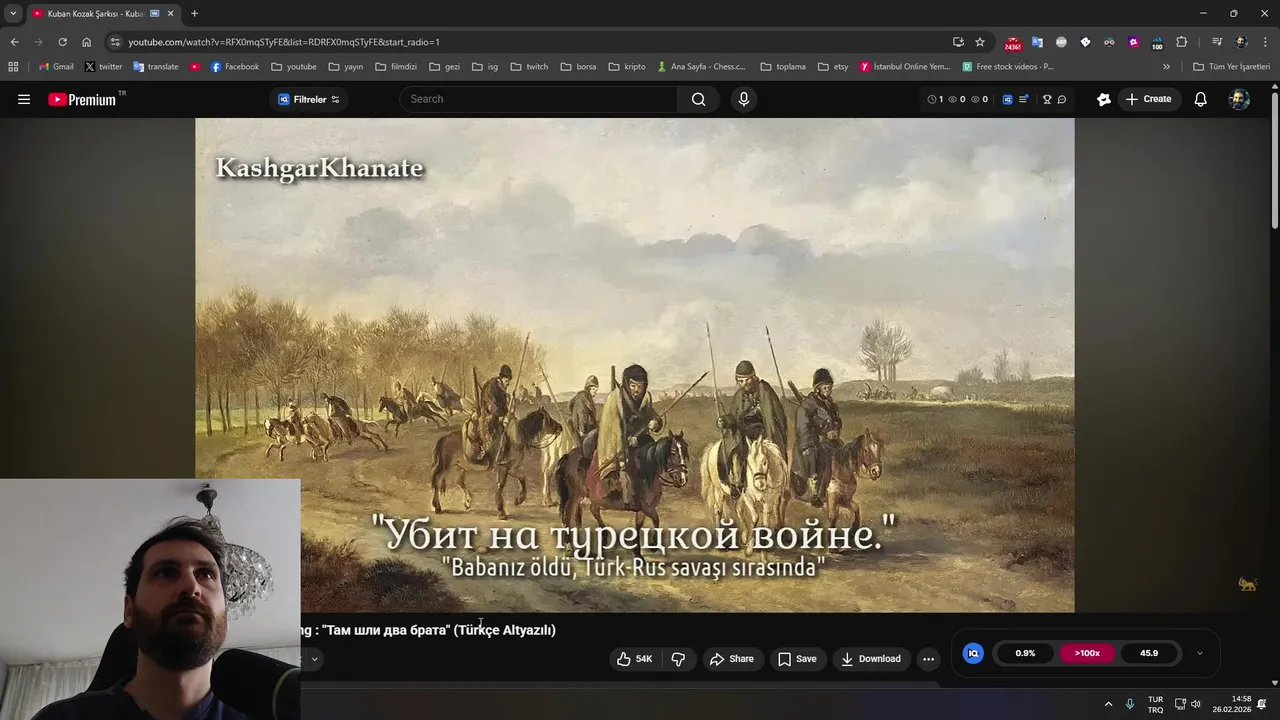Open the twitter bookmark
The image size is (1280, 720).
[x=104, y=67]
